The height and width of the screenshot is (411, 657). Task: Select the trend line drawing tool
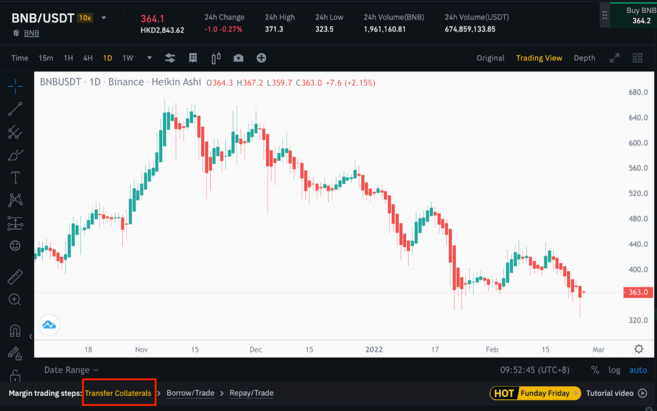(15, 109)
